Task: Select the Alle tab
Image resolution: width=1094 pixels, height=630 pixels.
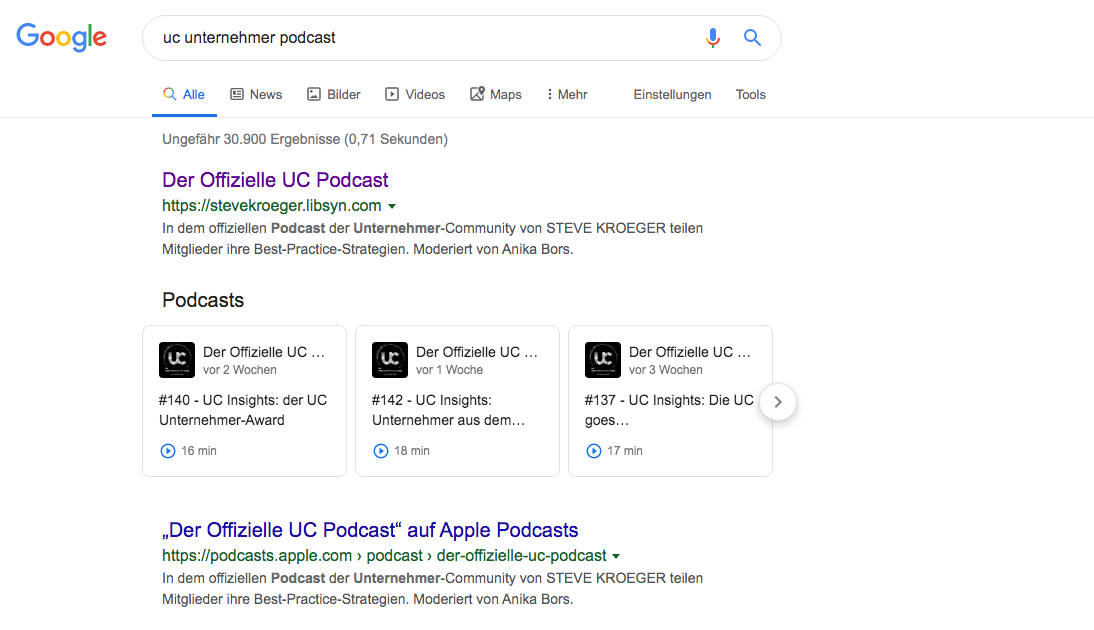Action: 184,94
